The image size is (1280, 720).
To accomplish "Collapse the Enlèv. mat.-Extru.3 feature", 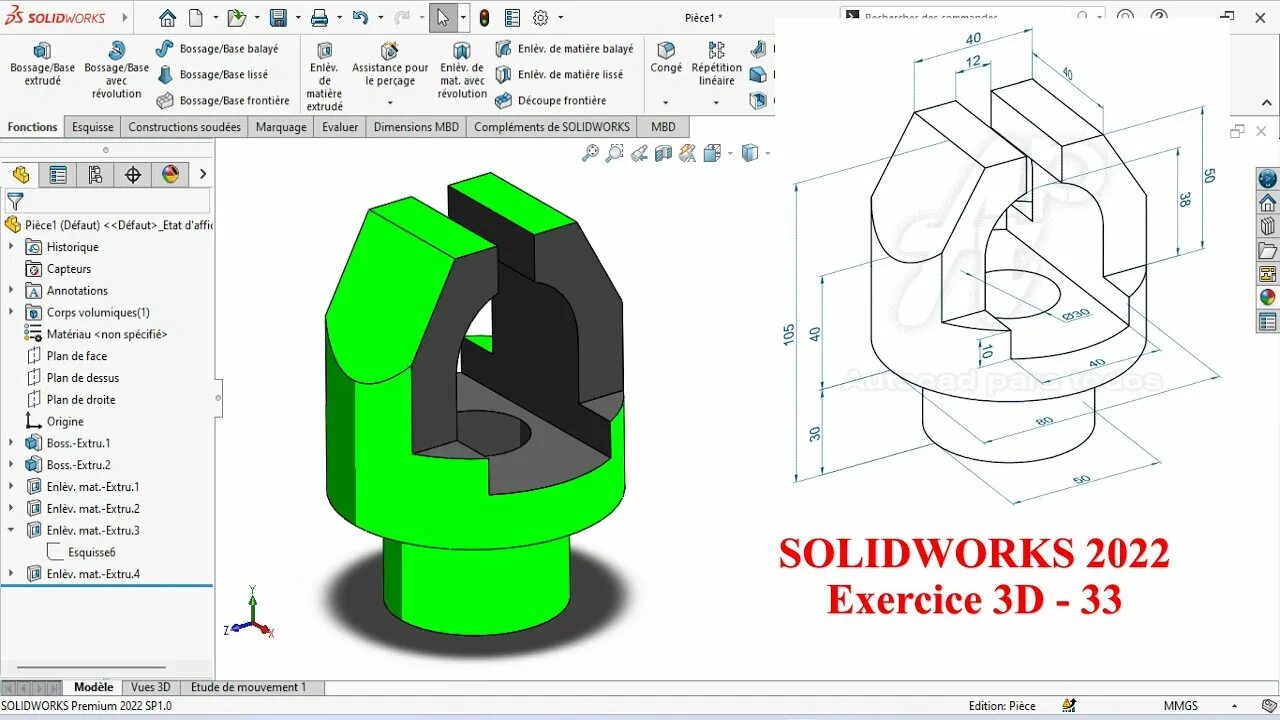I will tap(9, 529).
